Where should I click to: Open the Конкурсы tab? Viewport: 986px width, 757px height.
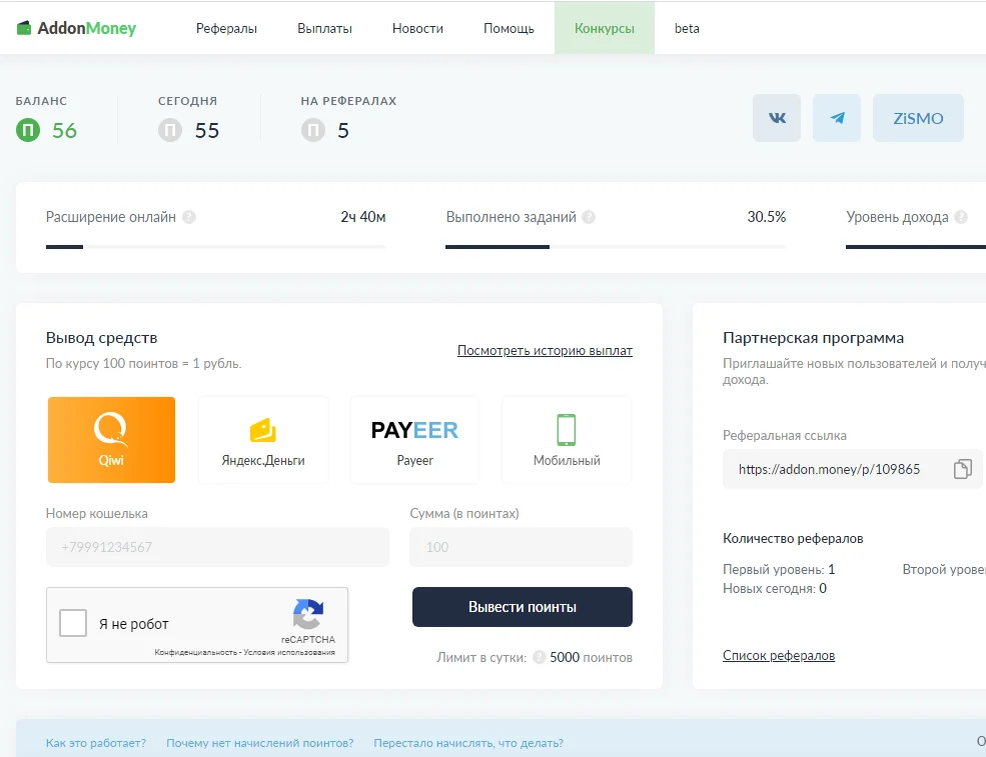[x=604, y=28]
